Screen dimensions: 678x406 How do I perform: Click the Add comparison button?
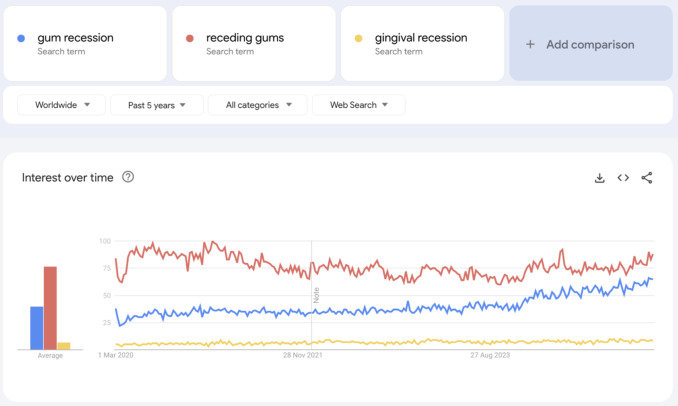(x=591, y=43)
